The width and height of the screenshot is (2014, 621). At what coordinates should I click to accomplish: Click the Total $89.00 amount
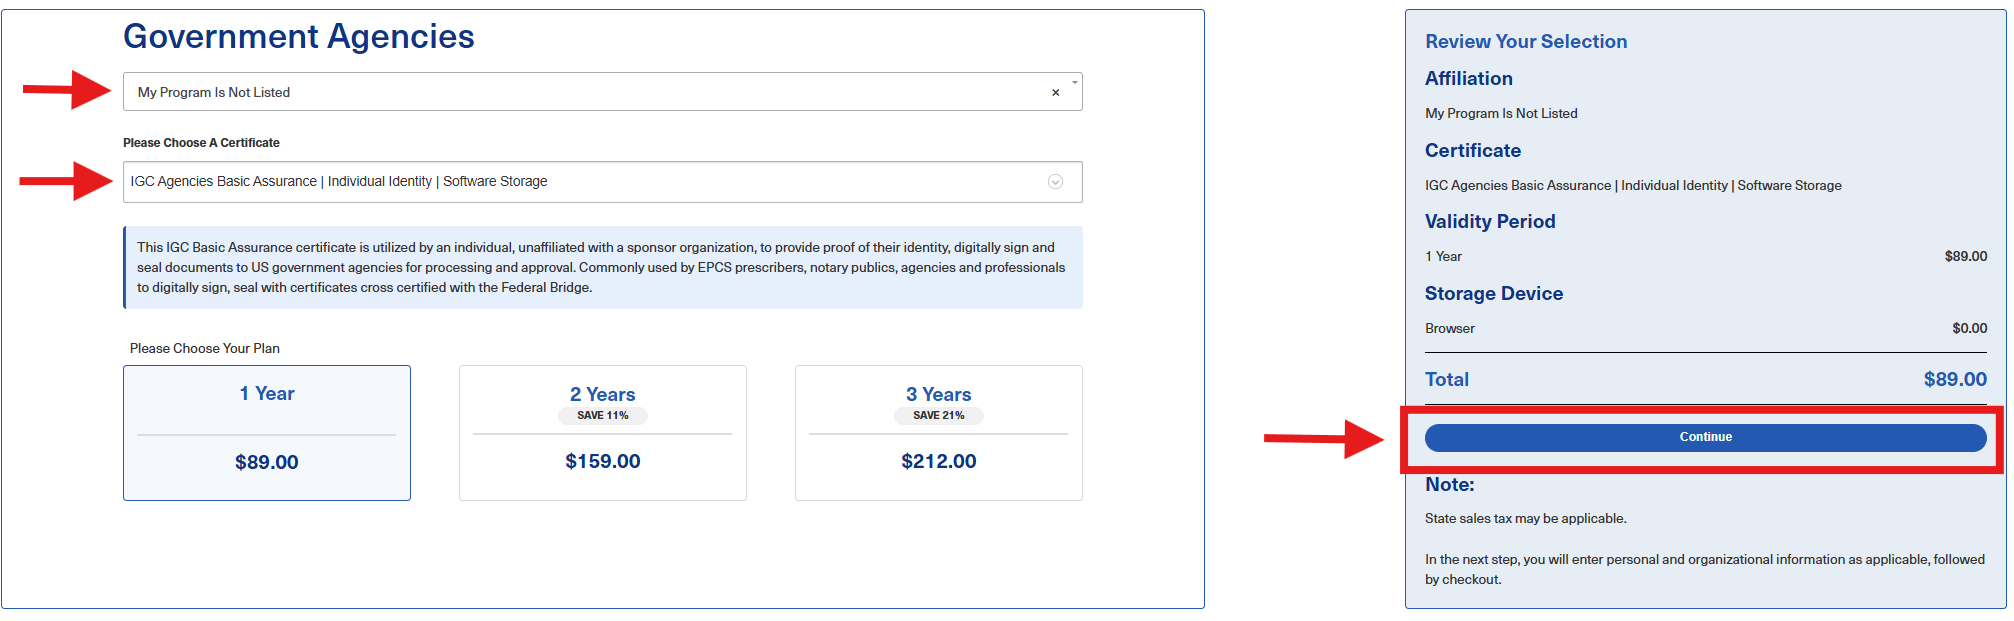click(1955, 379)
